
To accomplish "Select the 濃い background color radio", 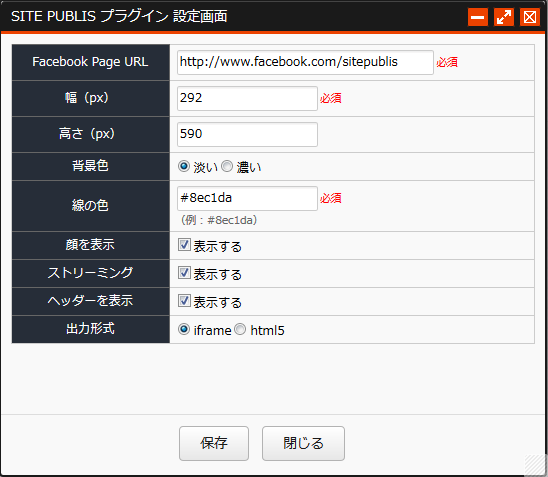I will point(227,166).
